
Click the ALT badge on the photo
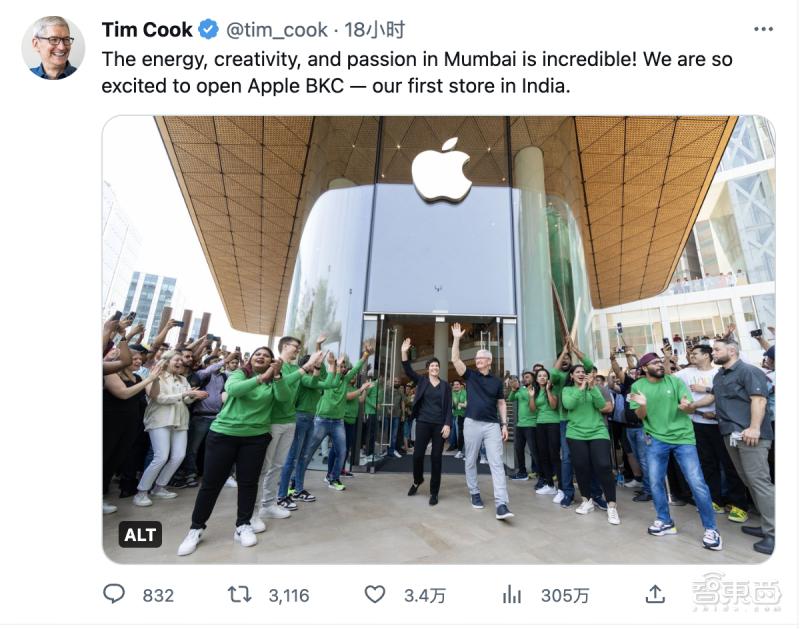pyautogui.click(x=140, y=535)
